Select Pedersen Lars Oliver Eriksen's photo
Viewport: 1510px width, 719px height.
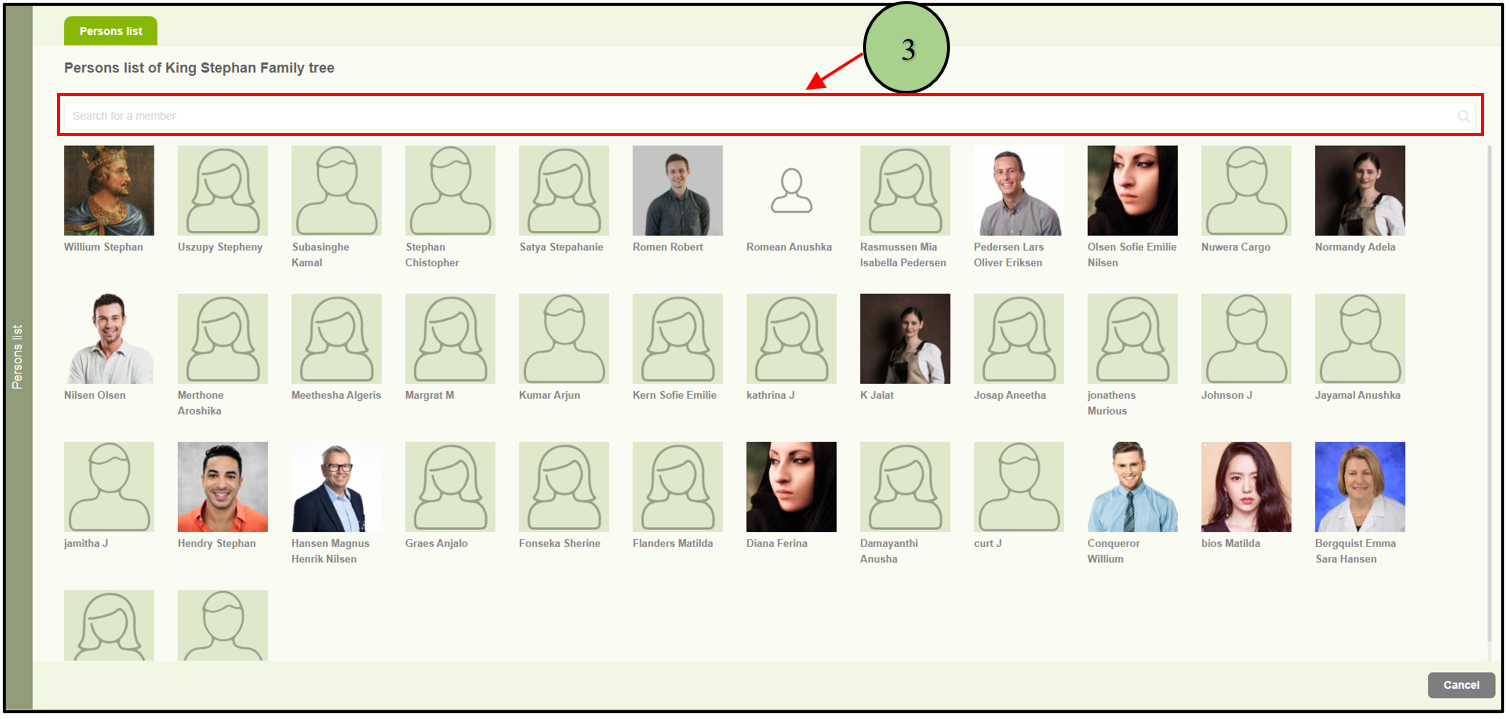coord(1018,191)
